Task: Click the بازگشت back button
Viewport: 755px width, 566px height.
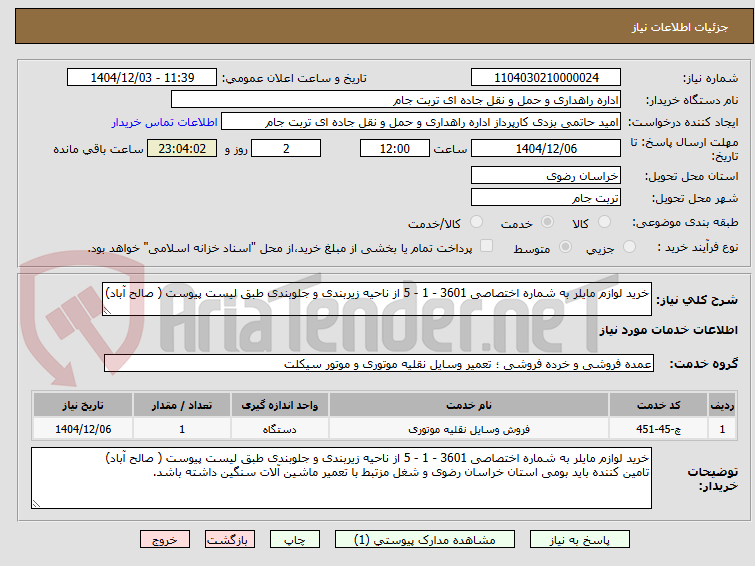Action: 229,540
